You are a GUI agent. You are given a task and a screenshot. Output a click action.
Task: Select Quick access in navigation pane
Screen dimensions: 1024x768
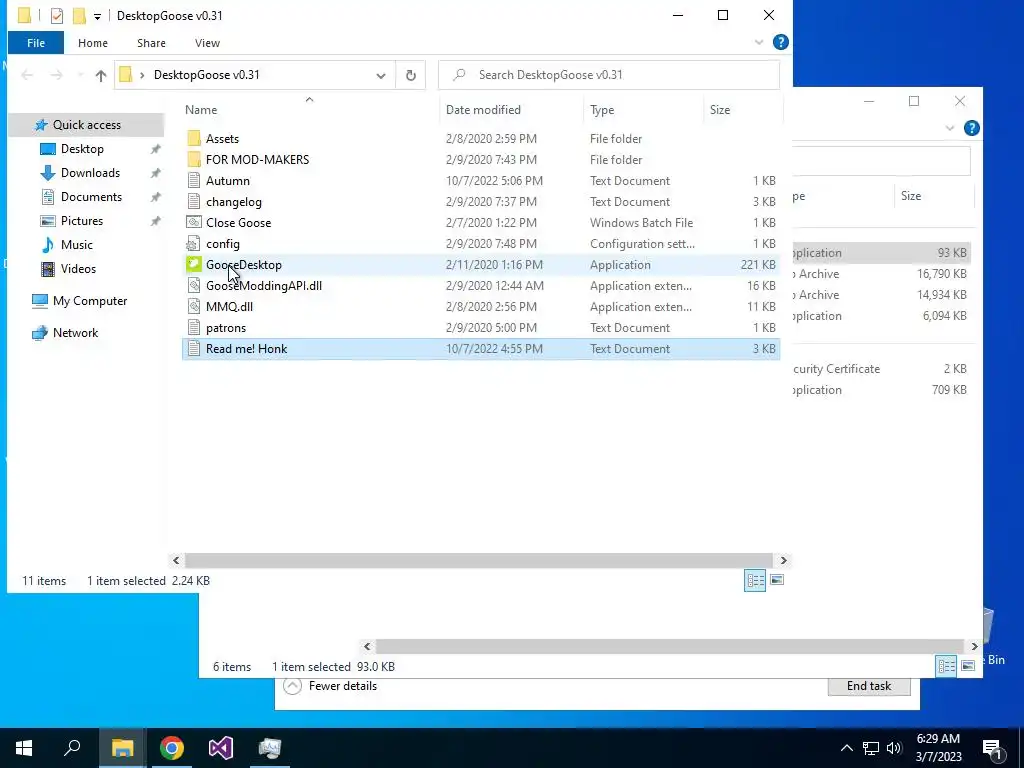(x=86, y=125)
